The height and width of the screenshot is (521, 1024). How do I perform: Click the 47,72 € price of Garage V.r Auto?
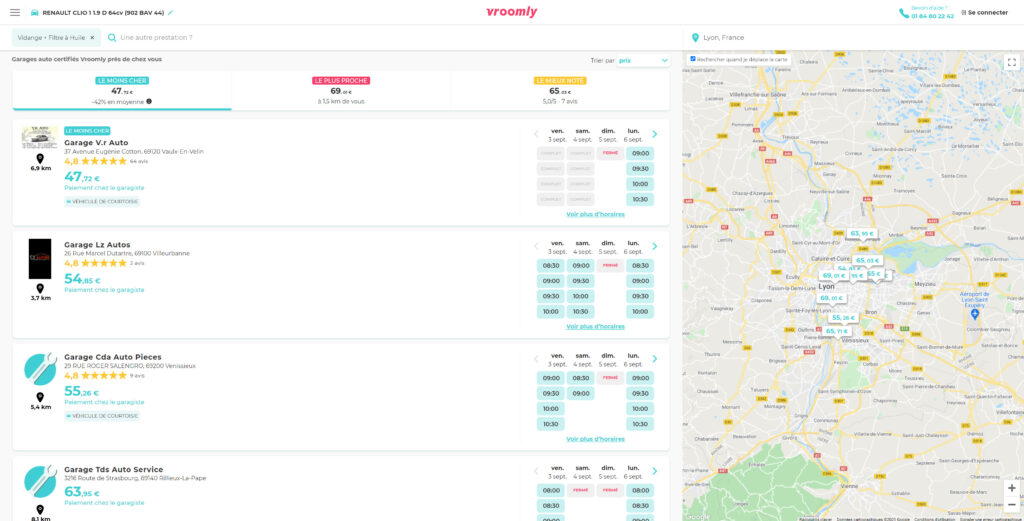[82, 177]
